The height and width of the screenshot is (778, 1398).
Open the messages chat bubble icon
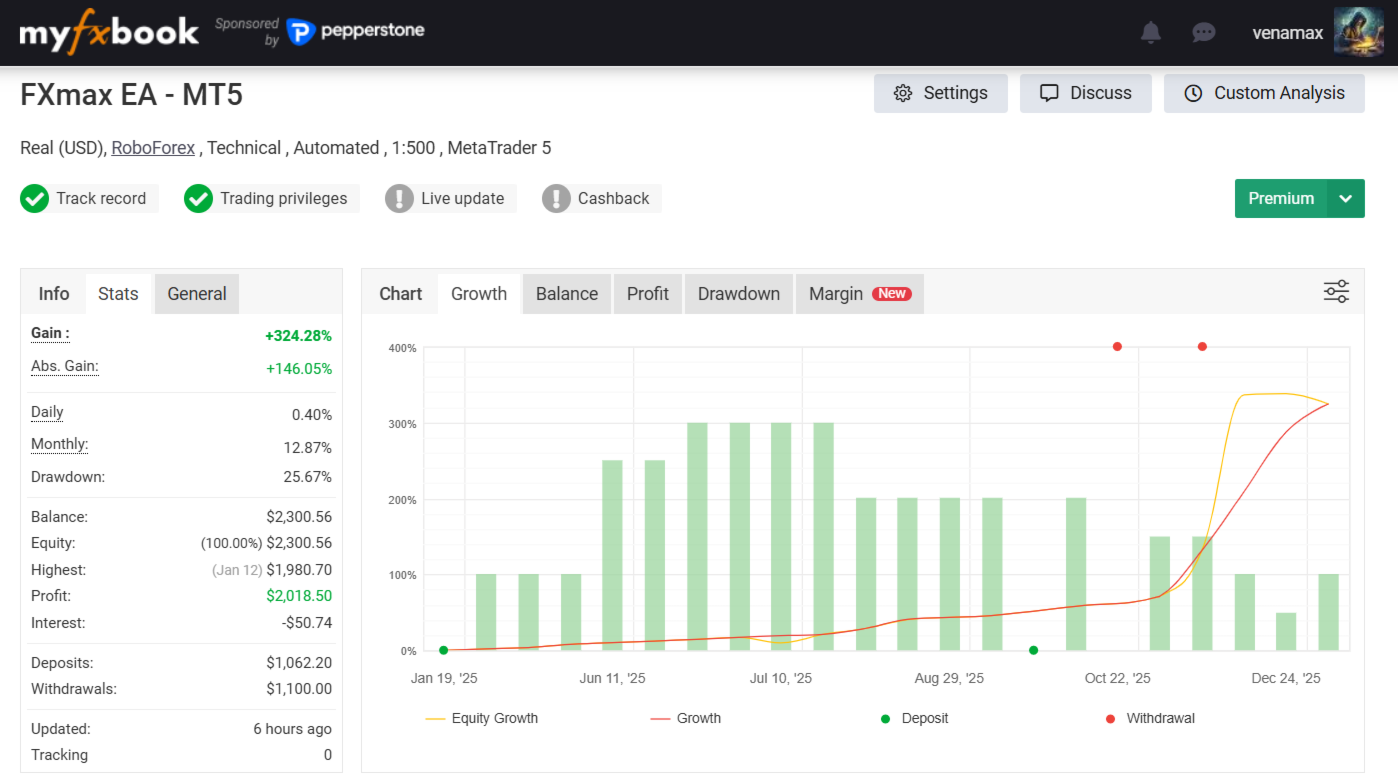(1204, 33)
